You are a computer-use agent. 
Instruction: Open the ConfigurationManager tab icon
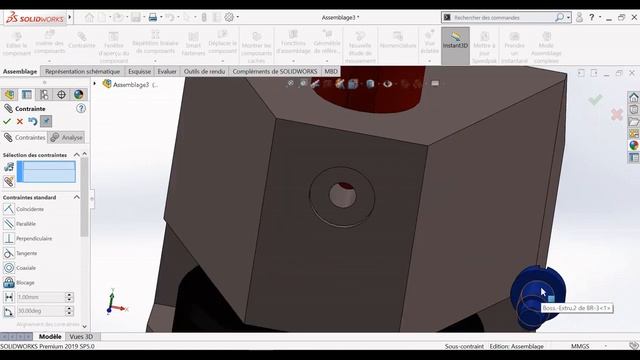(44, 95)
